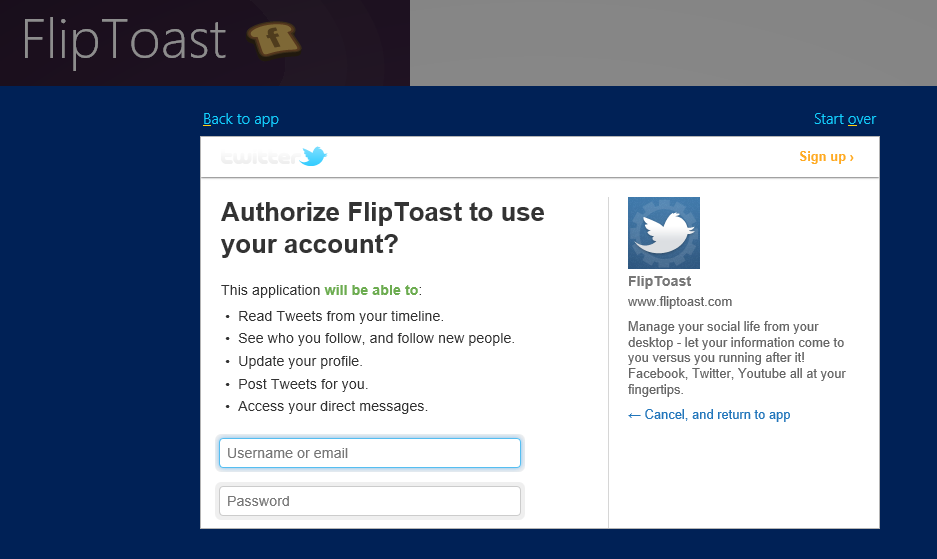Click the faded Twitter wordmark in the header

point(258,158)
